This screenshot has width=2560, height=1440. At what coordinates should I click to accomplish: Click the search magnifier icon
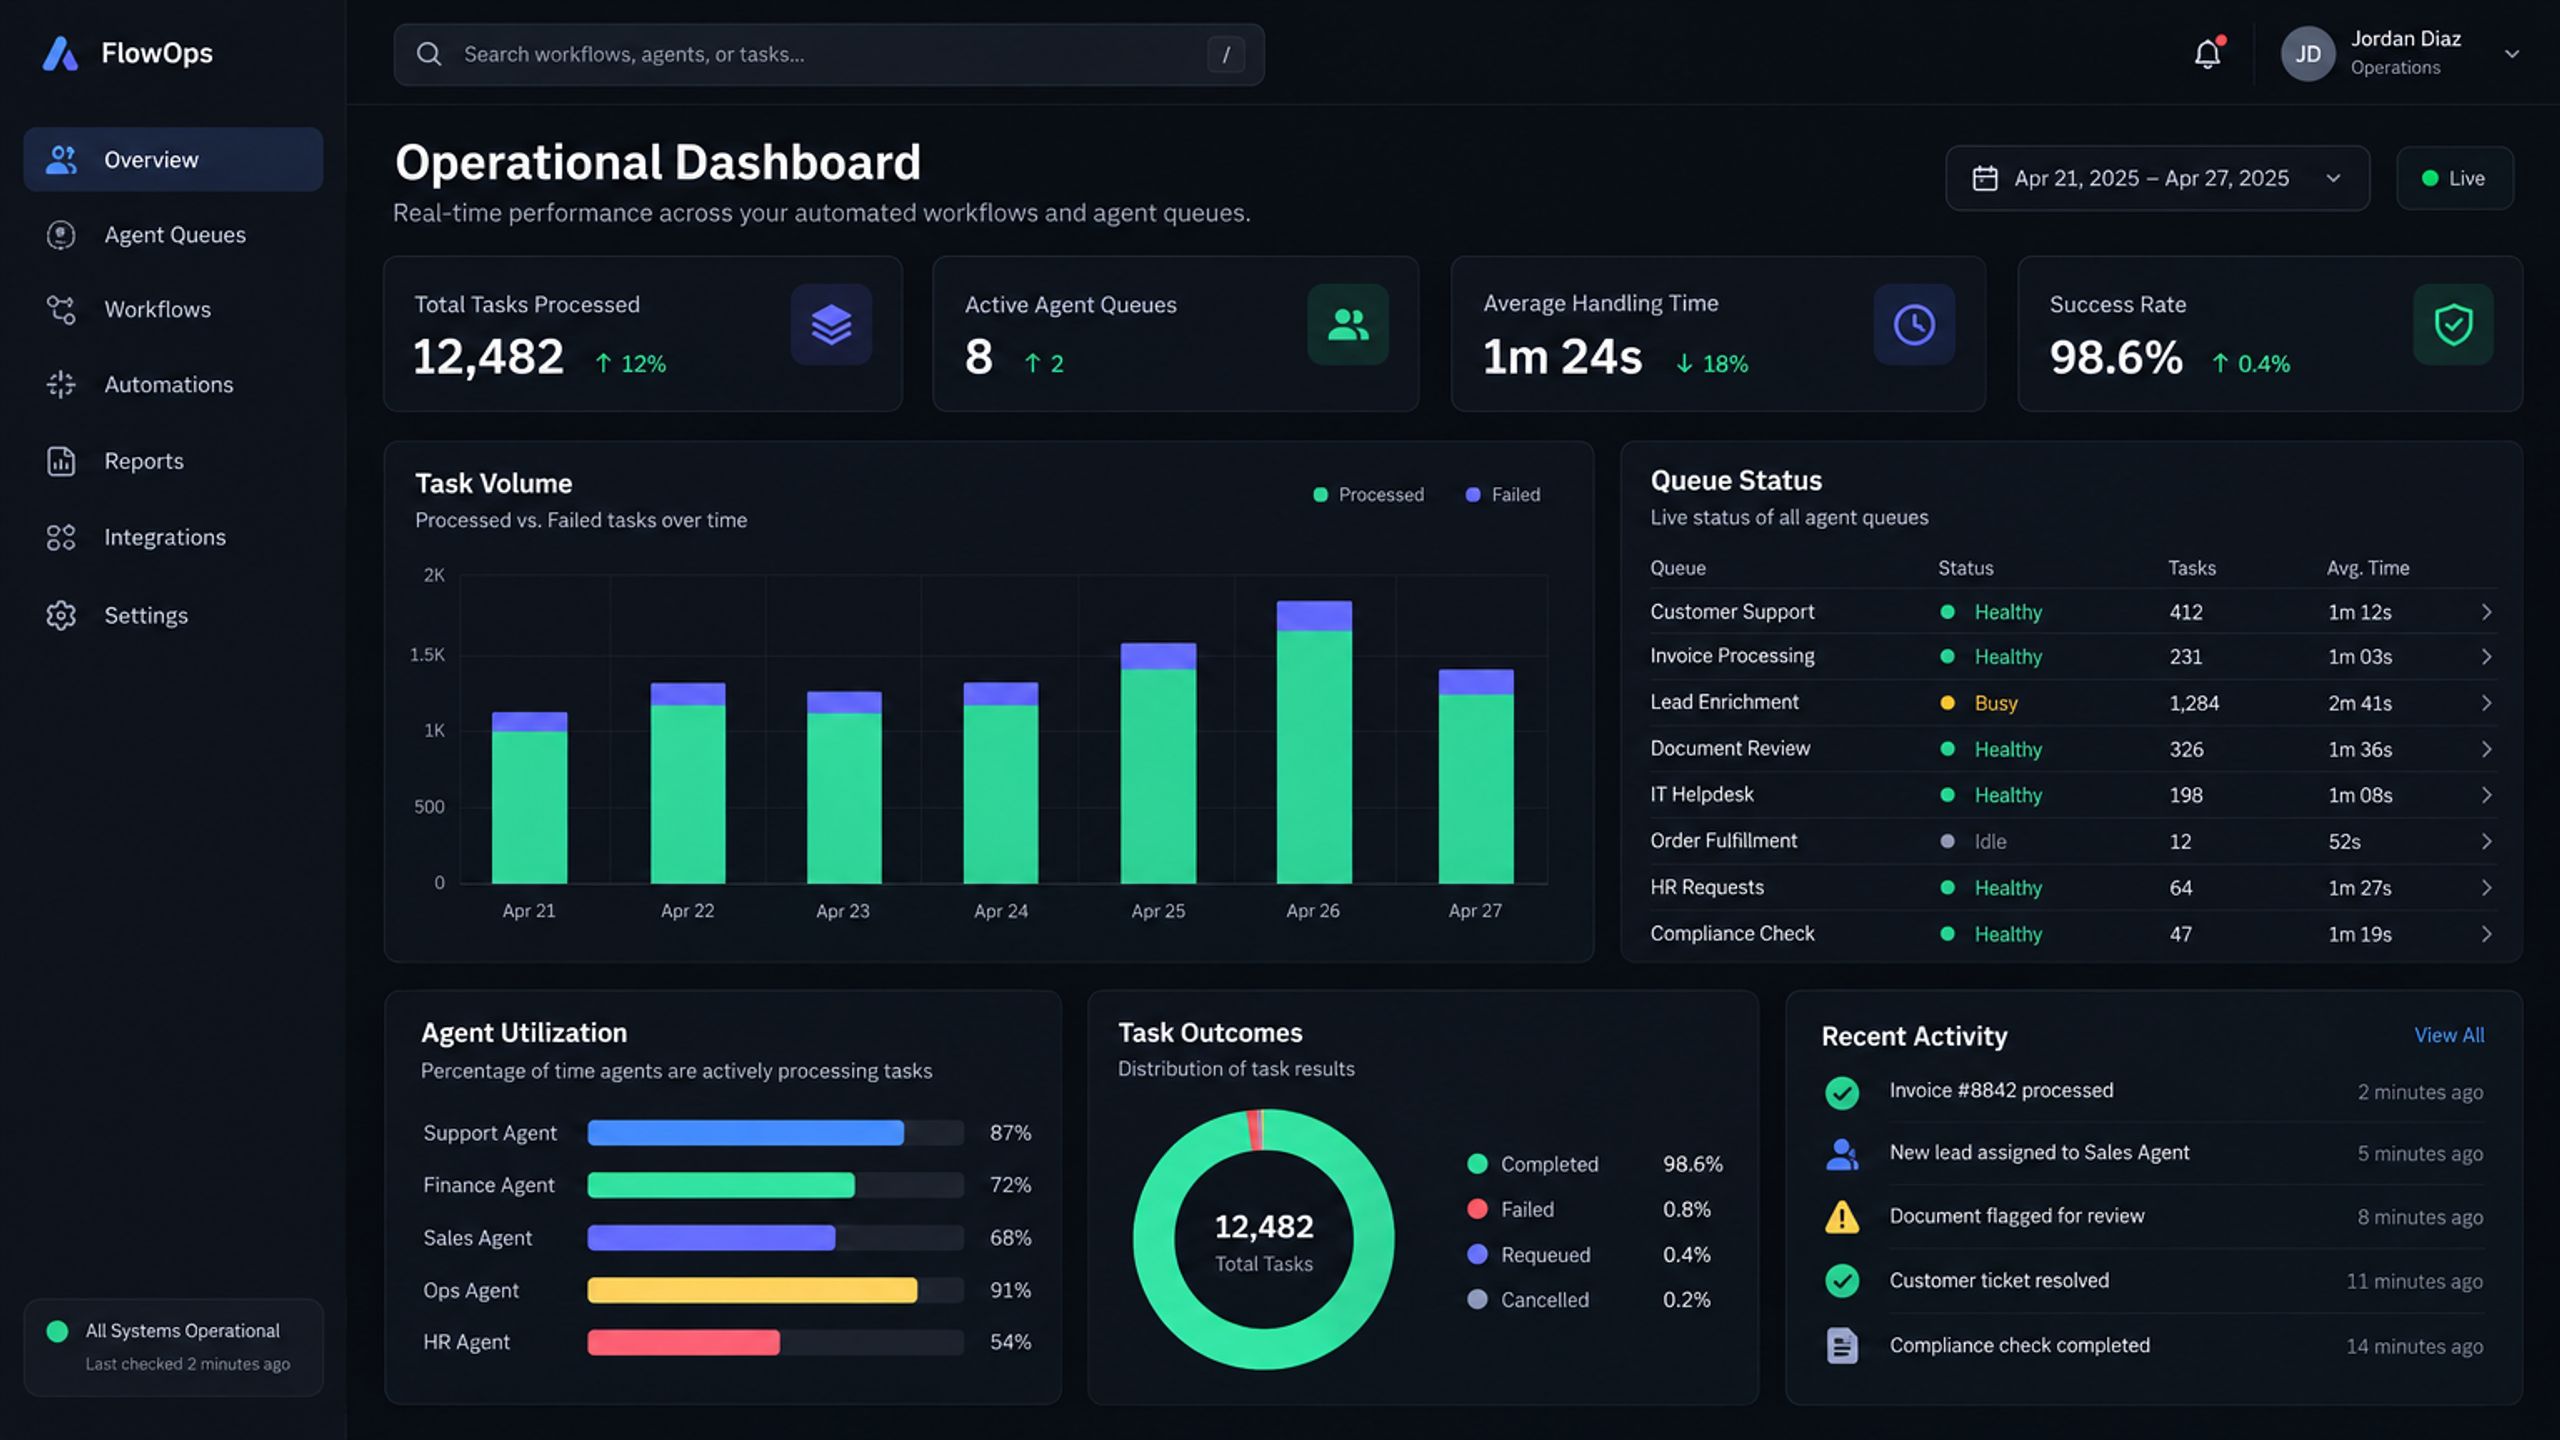click(x=429, y=54)
